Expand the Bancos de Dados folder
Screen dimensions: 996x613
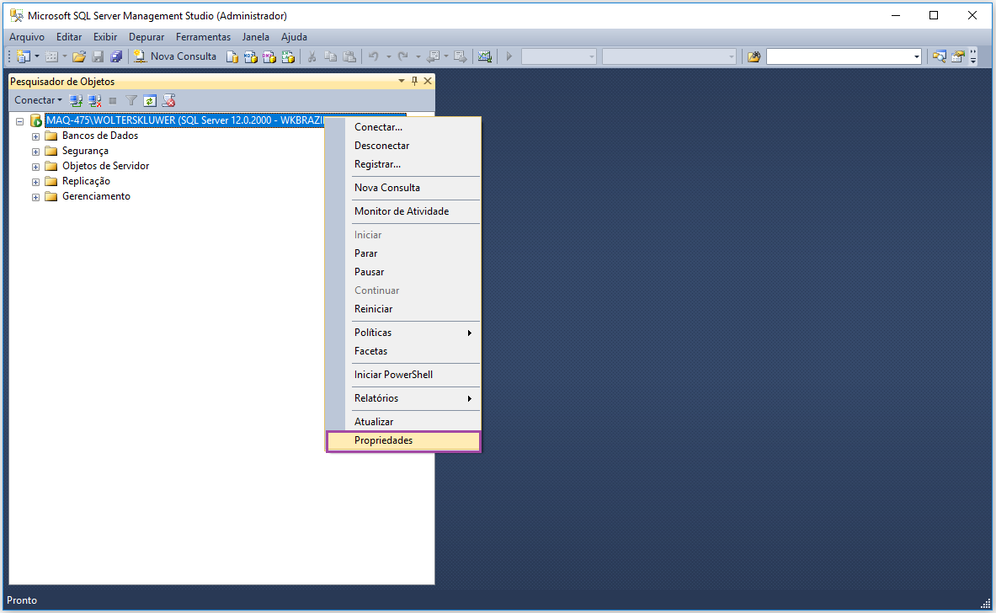36,136
